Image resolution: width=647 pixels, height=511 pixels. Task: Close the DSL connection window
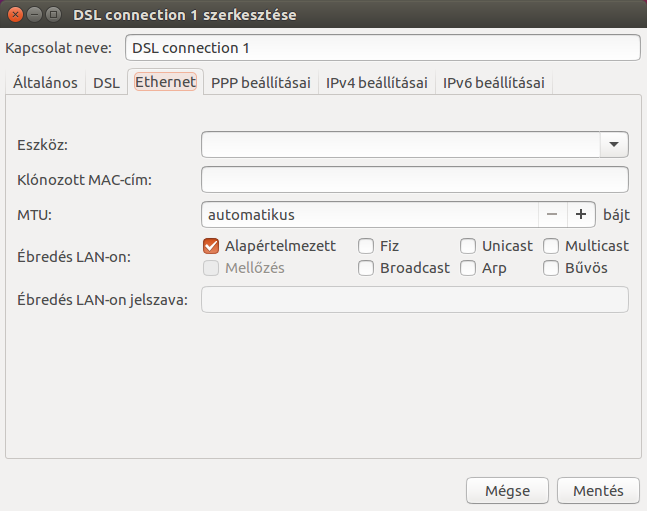[14, 15]
